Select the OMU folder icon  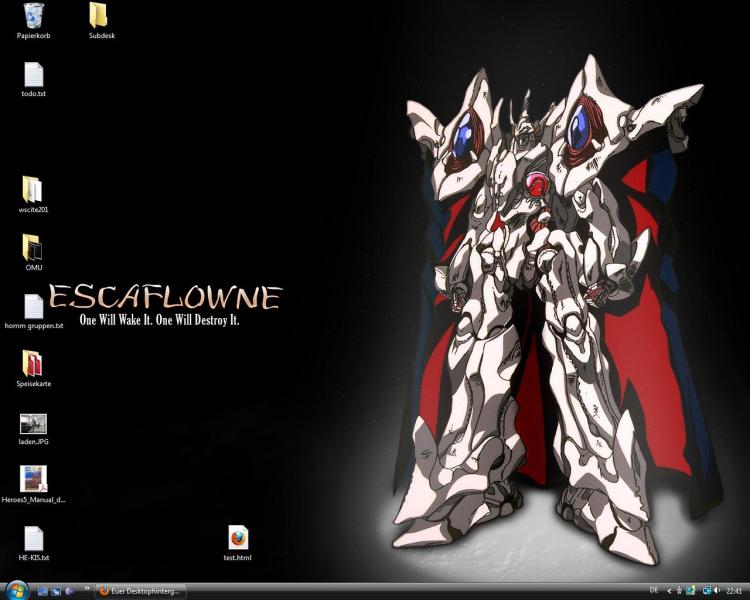coord(32,247)
